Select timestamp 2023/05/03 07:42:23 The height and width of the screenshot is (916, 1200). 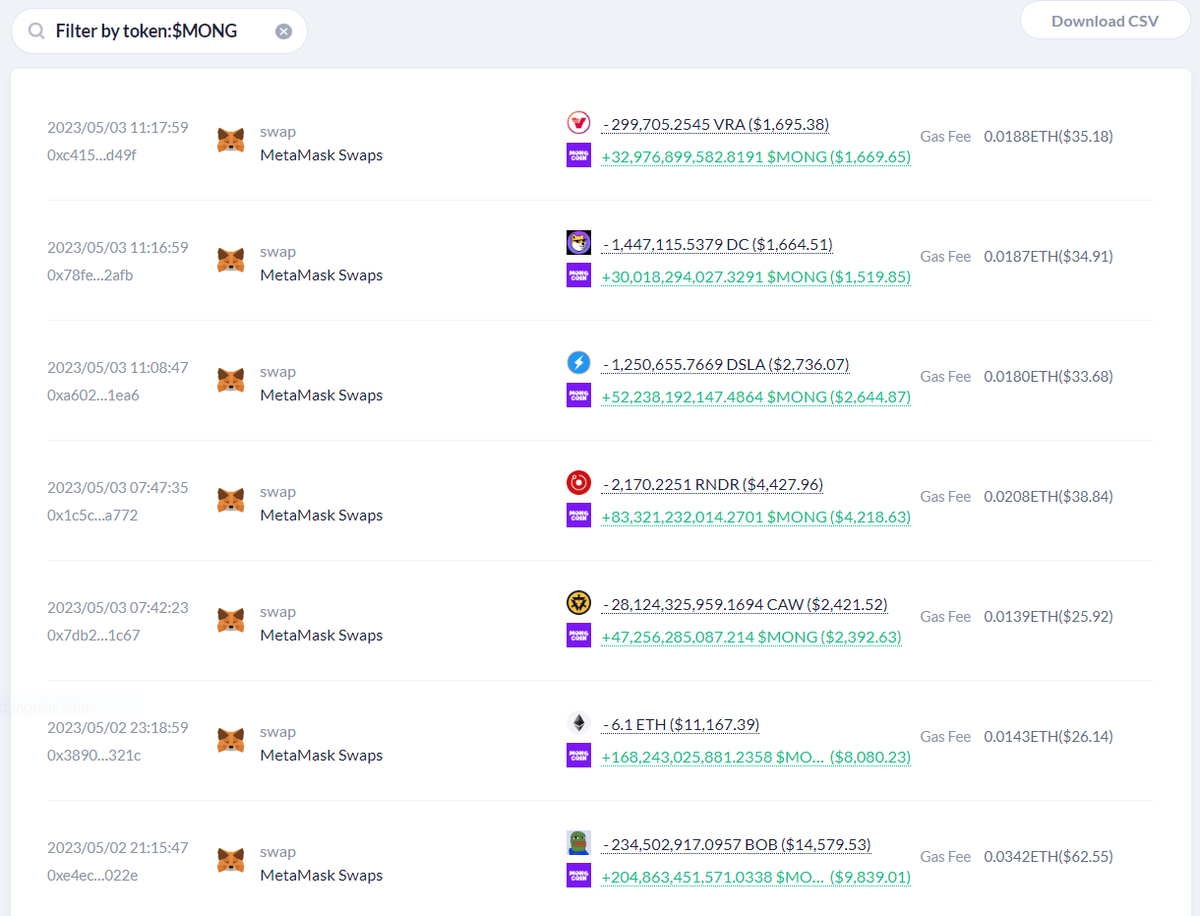pyautogui.click(x=118, y=607)
